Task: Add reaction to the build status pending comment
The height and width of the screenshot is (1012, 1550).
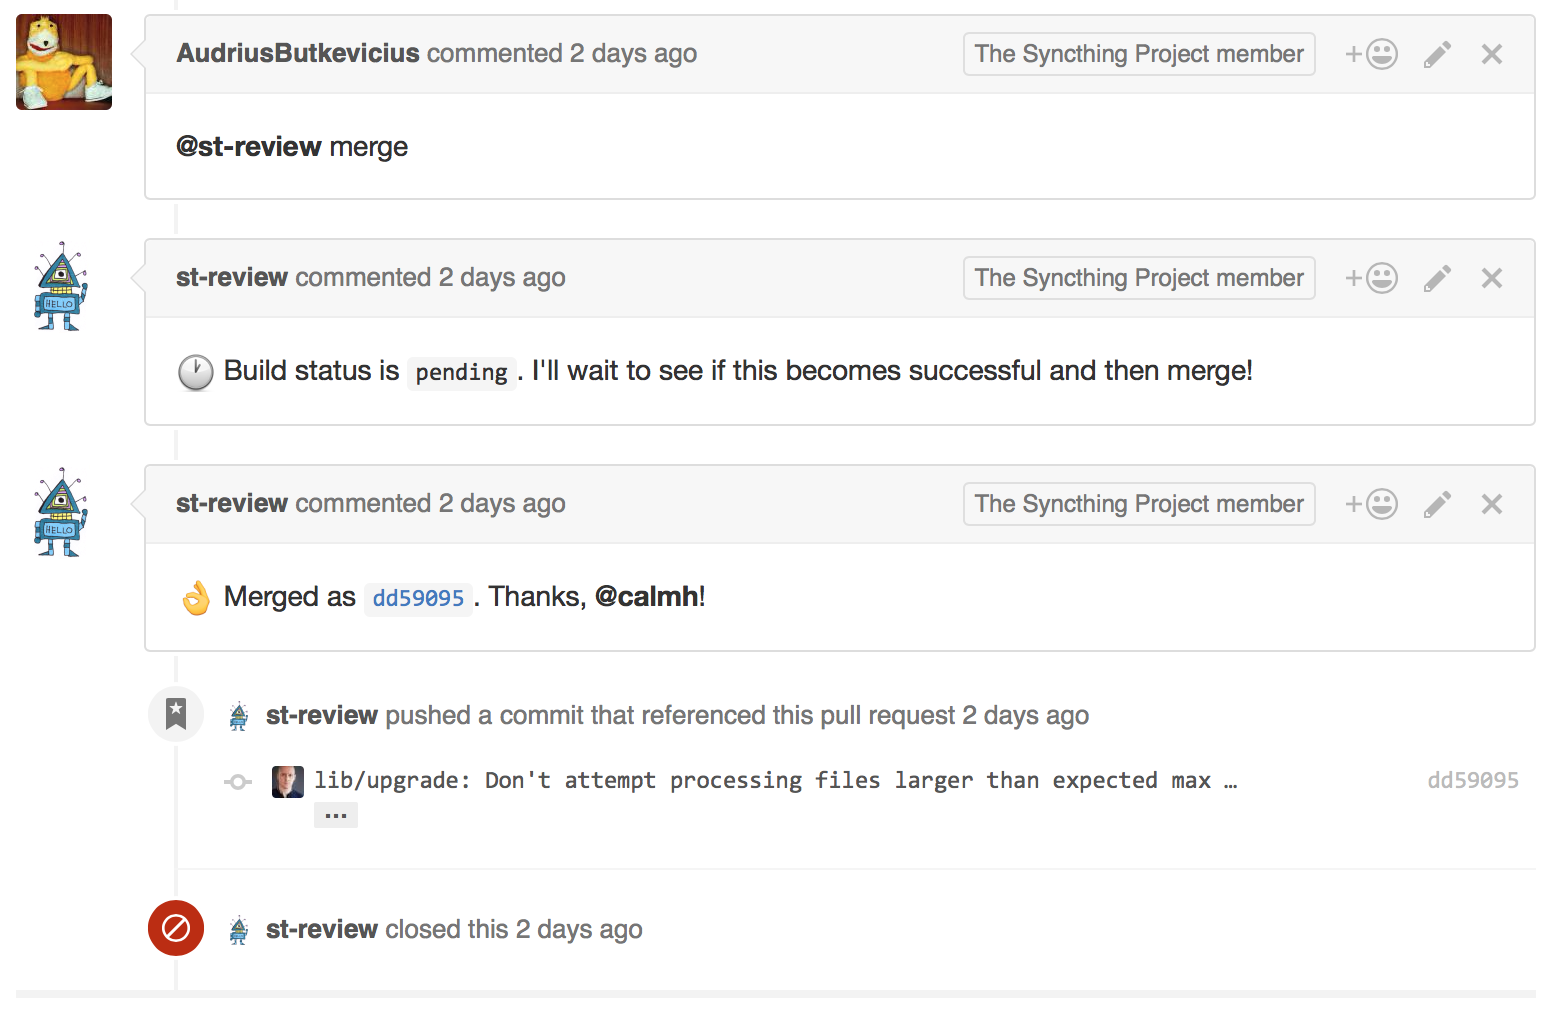Action: [x=1371, y=278]
